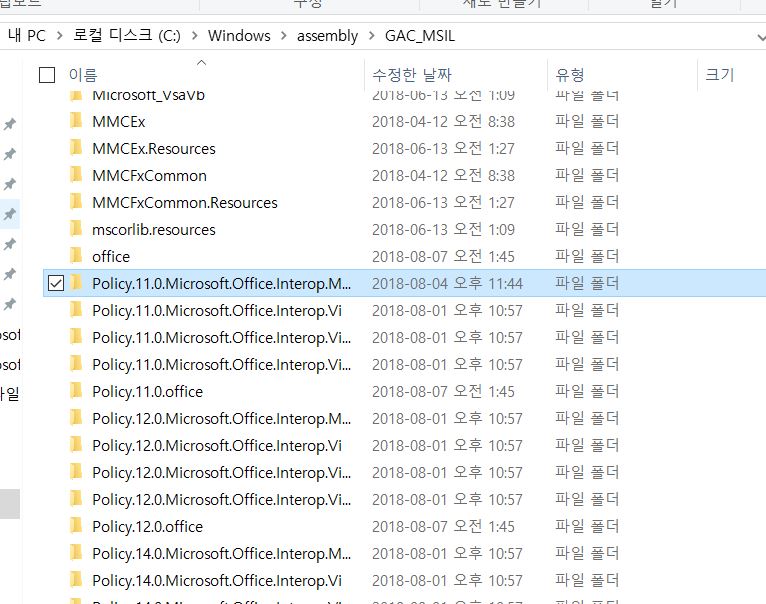This screenshot has width=766, height=604.
Task: Select Policy.12.0.Microsoft.Office.Interop.M... folder name
Action: [221, 418]
